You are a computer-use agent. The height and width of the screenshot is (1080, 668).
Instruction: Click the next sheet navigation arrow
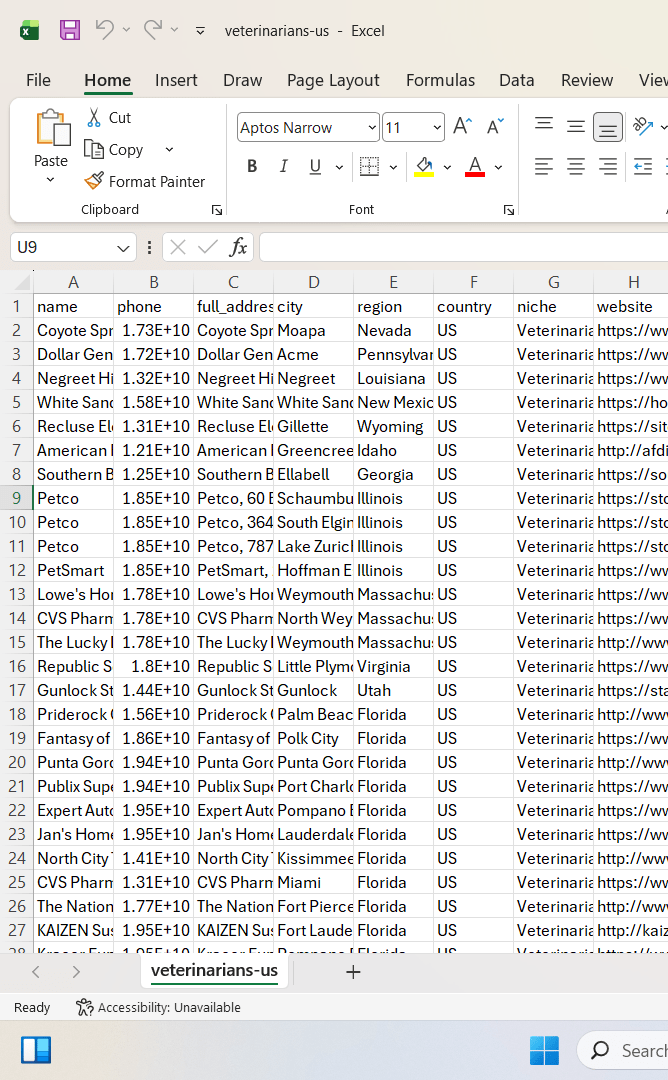pyautogui.click(x=76, y=972)
